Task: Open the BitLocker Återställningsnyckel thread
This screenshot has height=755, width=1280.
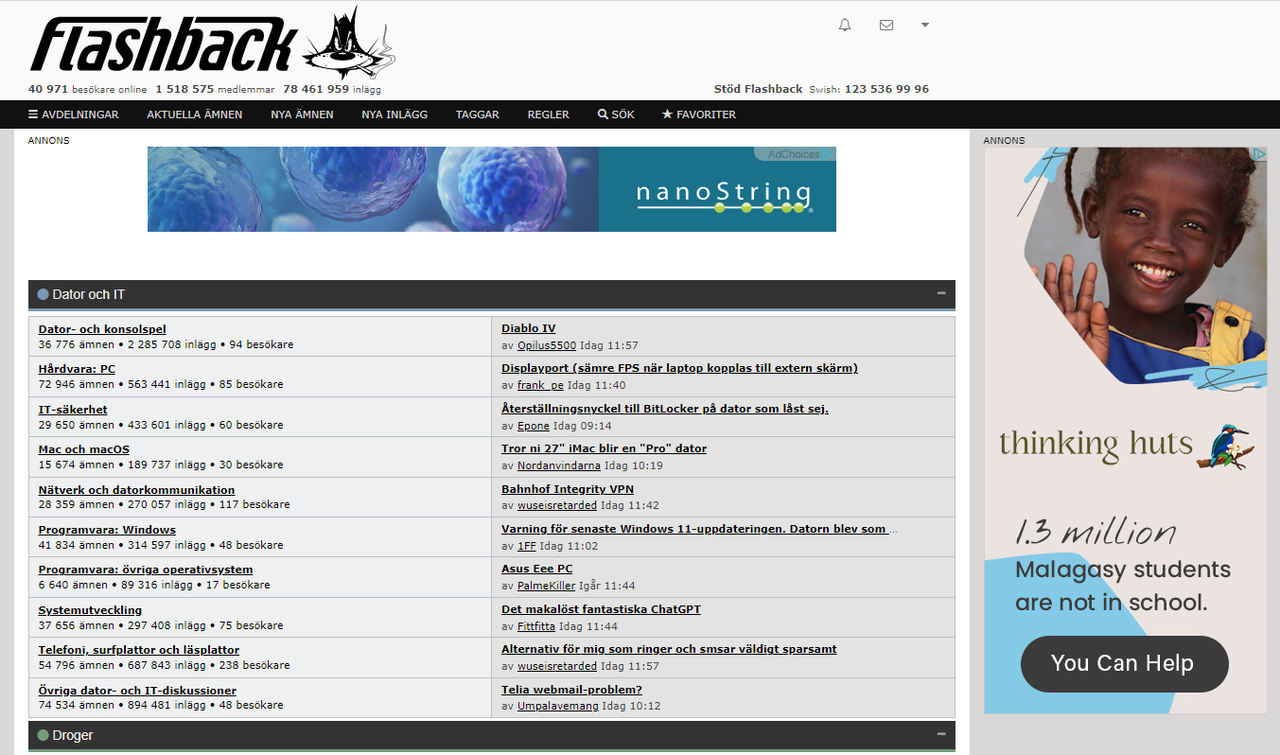Action: click(665, 408)
